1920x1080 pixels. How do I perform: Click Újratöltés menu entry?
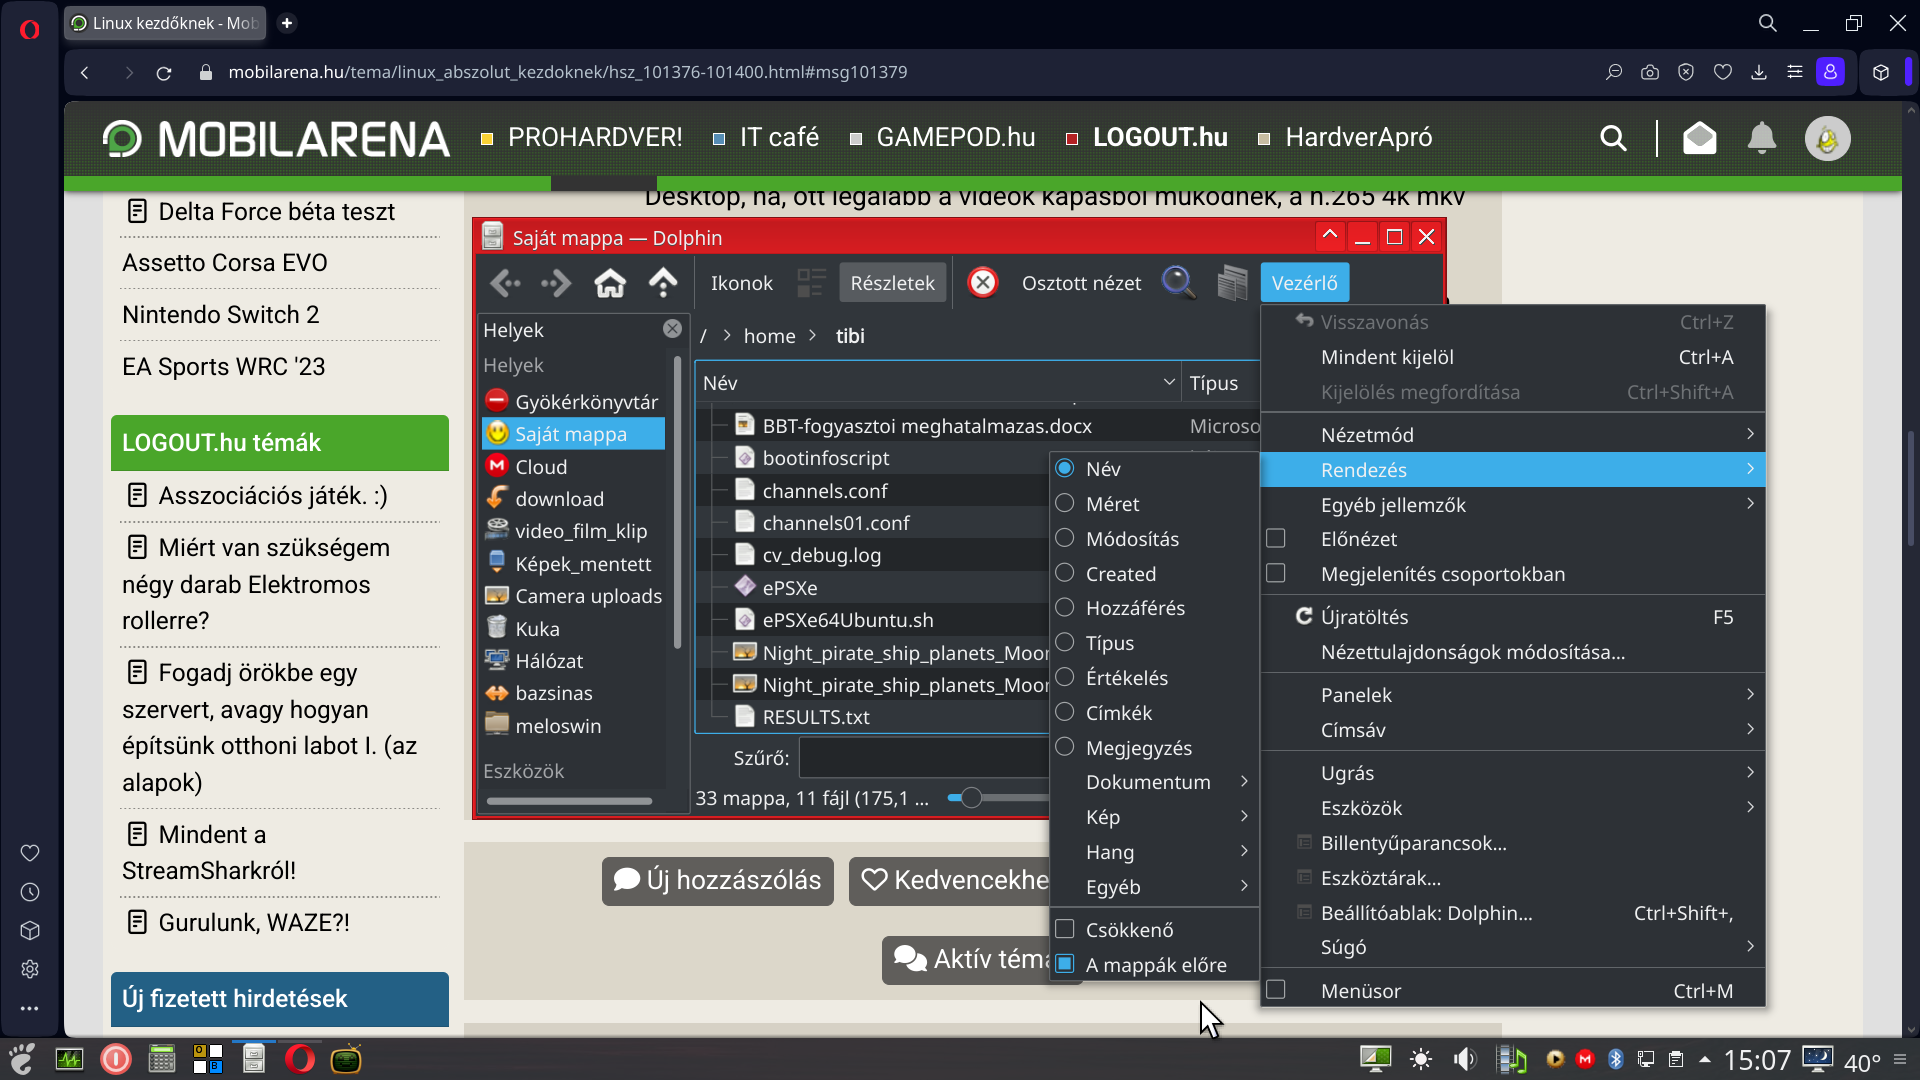(1513, 617)
